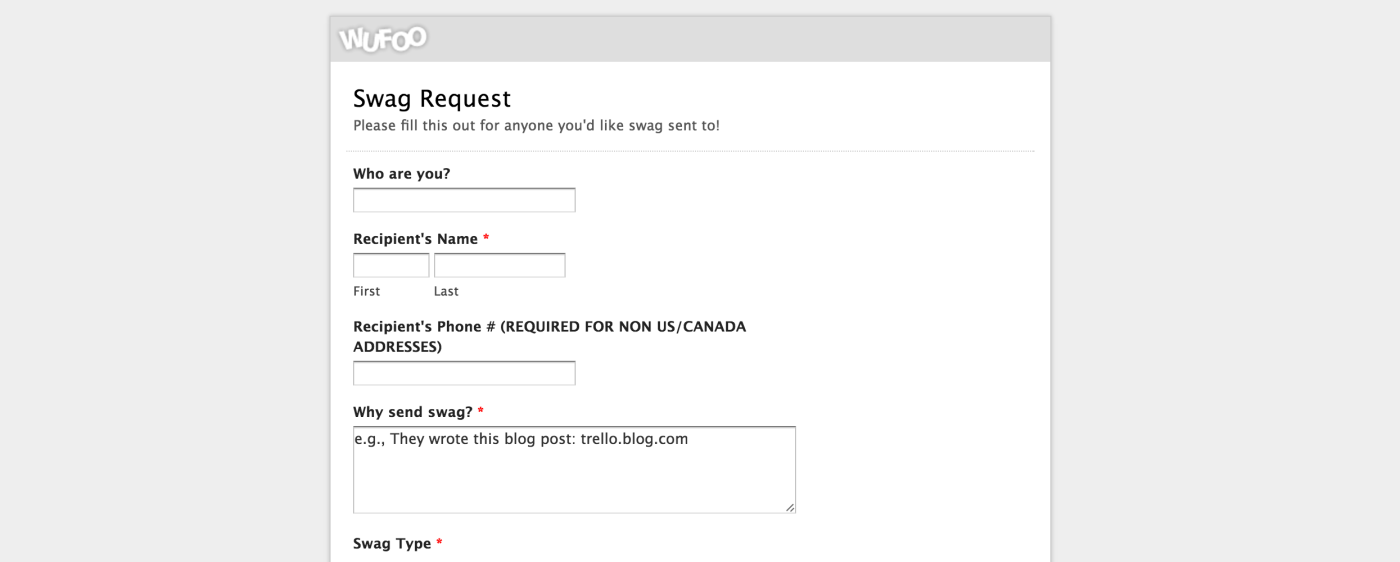Click the "Recipient's Name" label

(x=415, y=239)
